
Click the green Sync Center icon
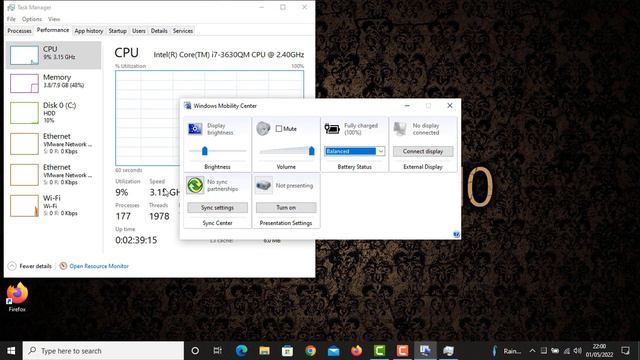[x=195, y=185]
